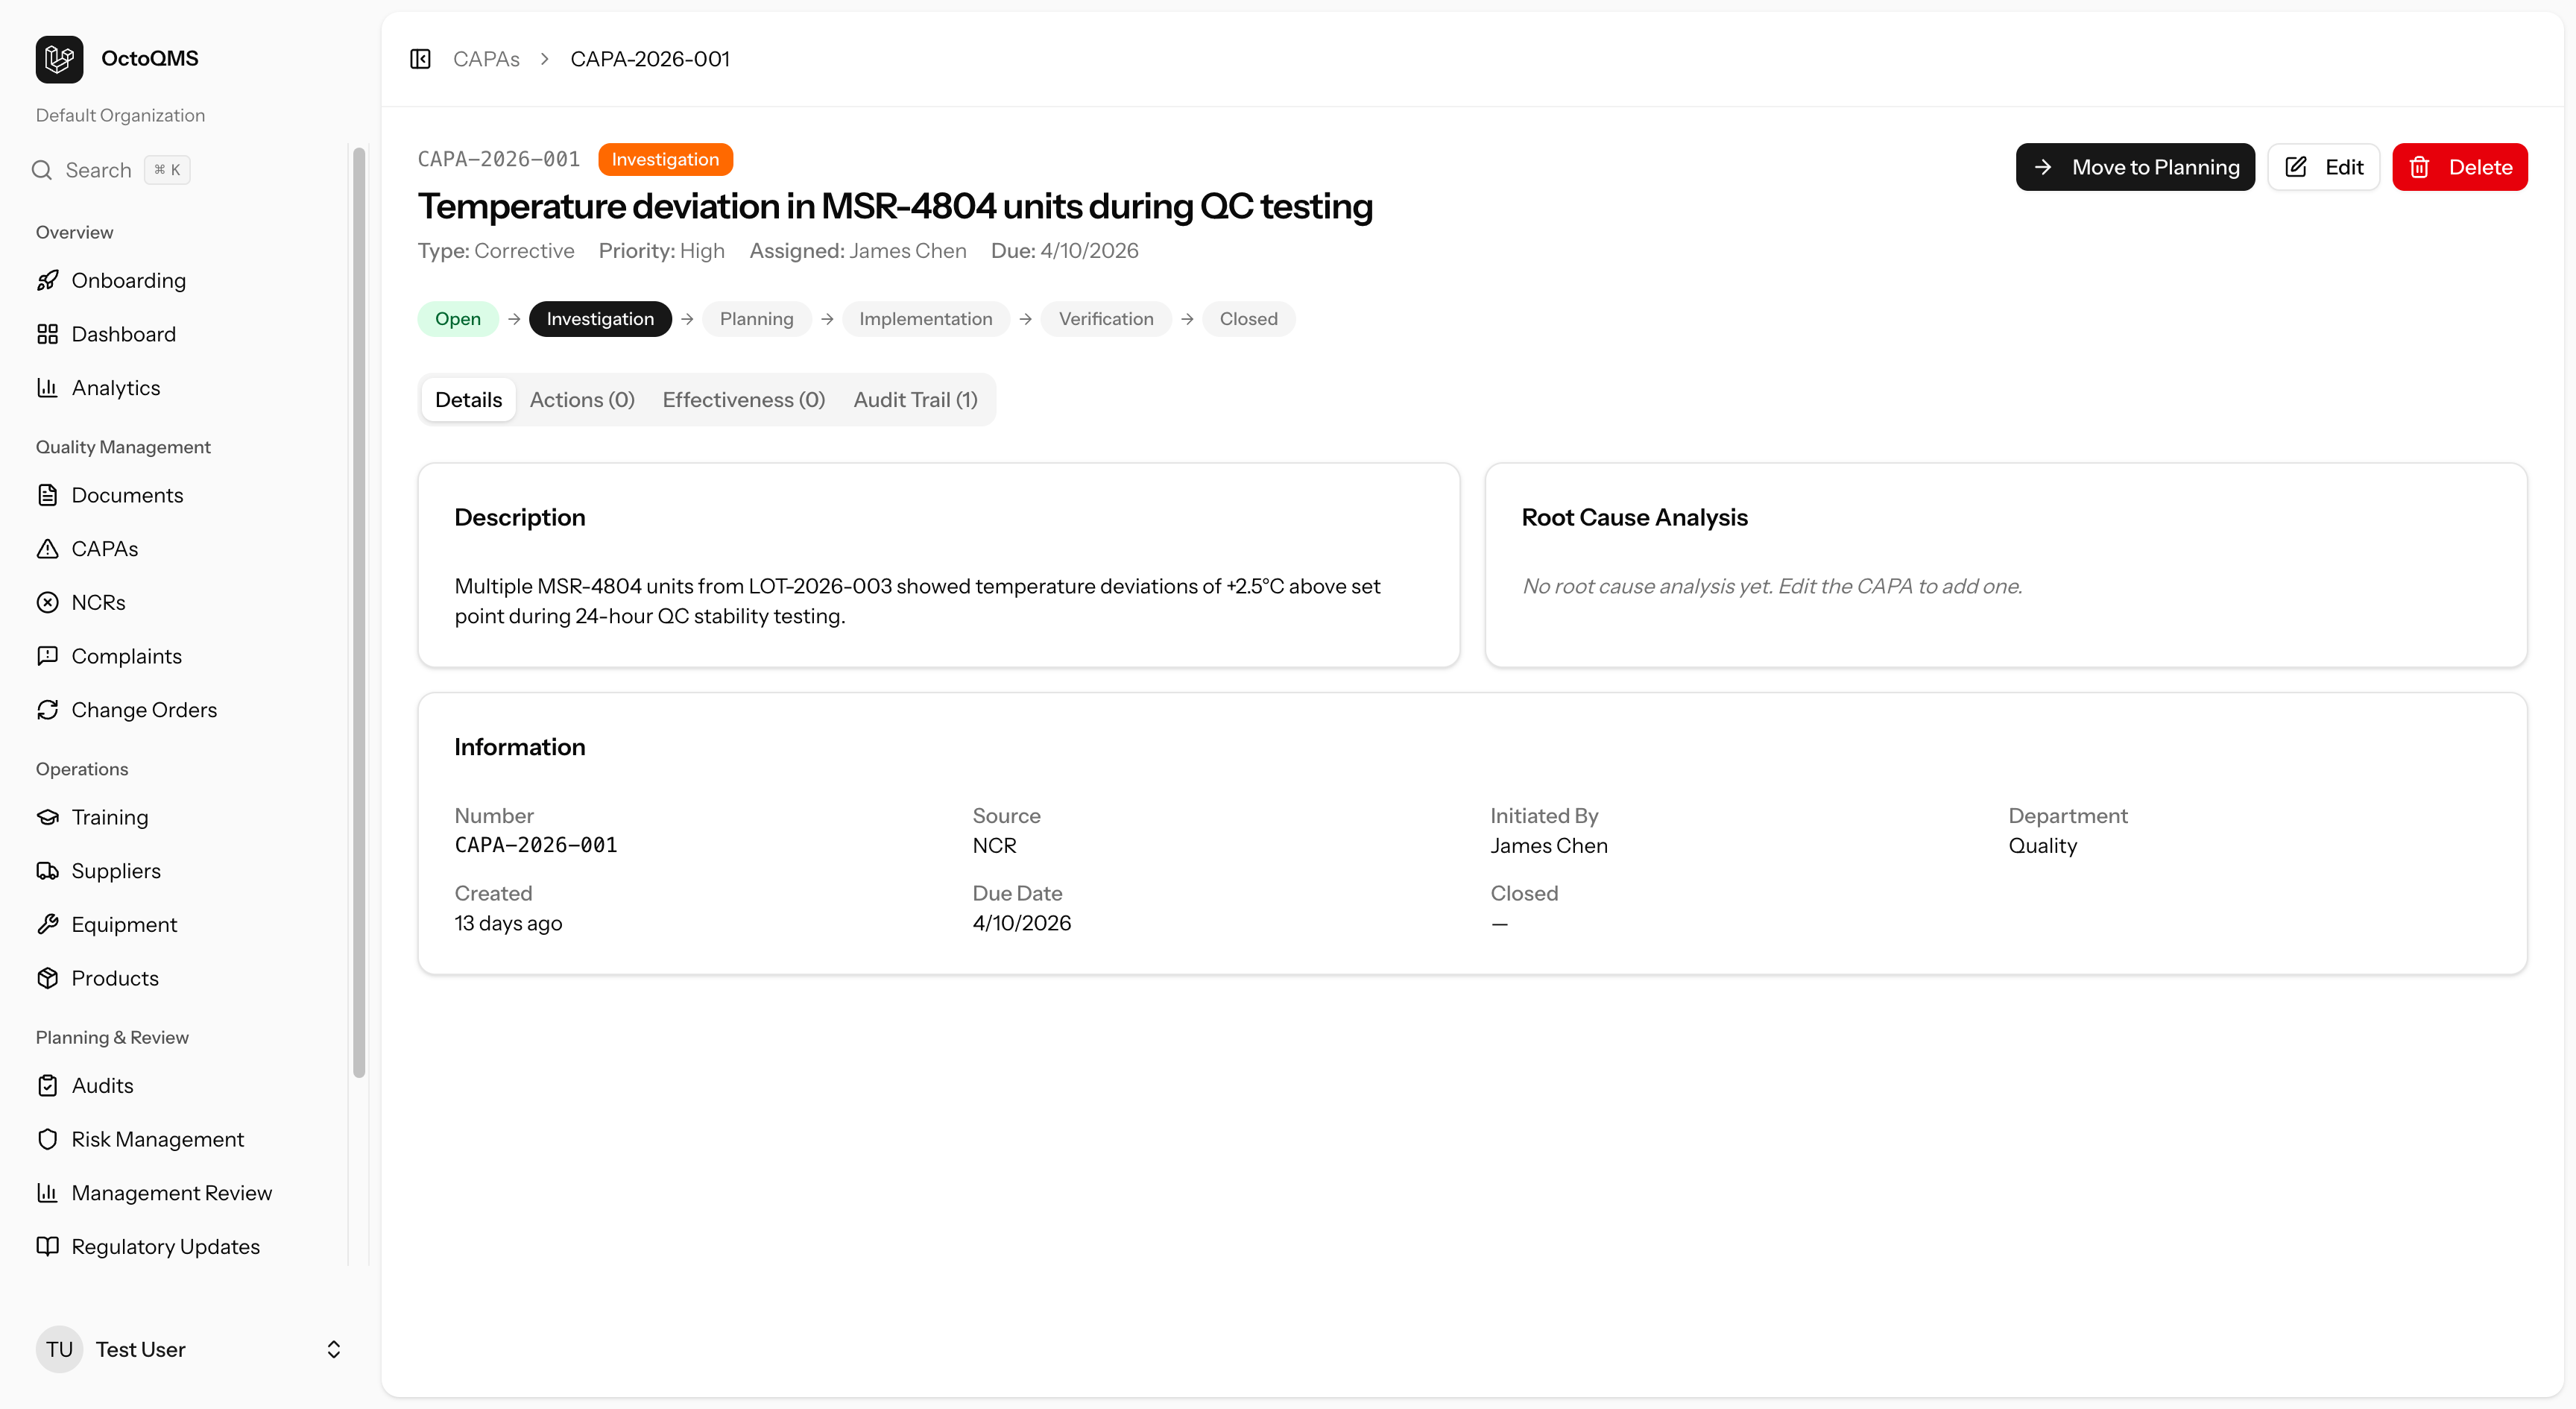Click the search magnifier icon
Viewport: 2576px width, 1409px height.
click(41, 170)
